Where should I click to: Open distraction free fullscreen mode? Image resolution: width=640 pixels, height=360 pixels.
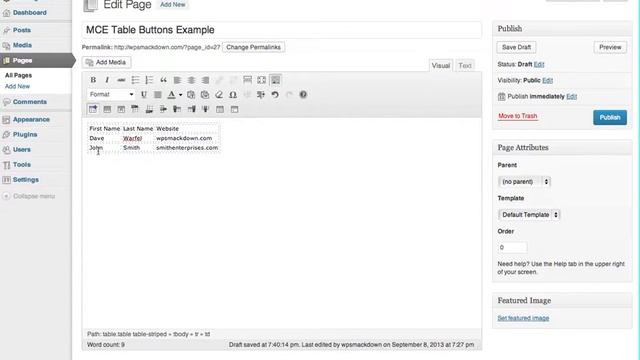coord(262,80)
